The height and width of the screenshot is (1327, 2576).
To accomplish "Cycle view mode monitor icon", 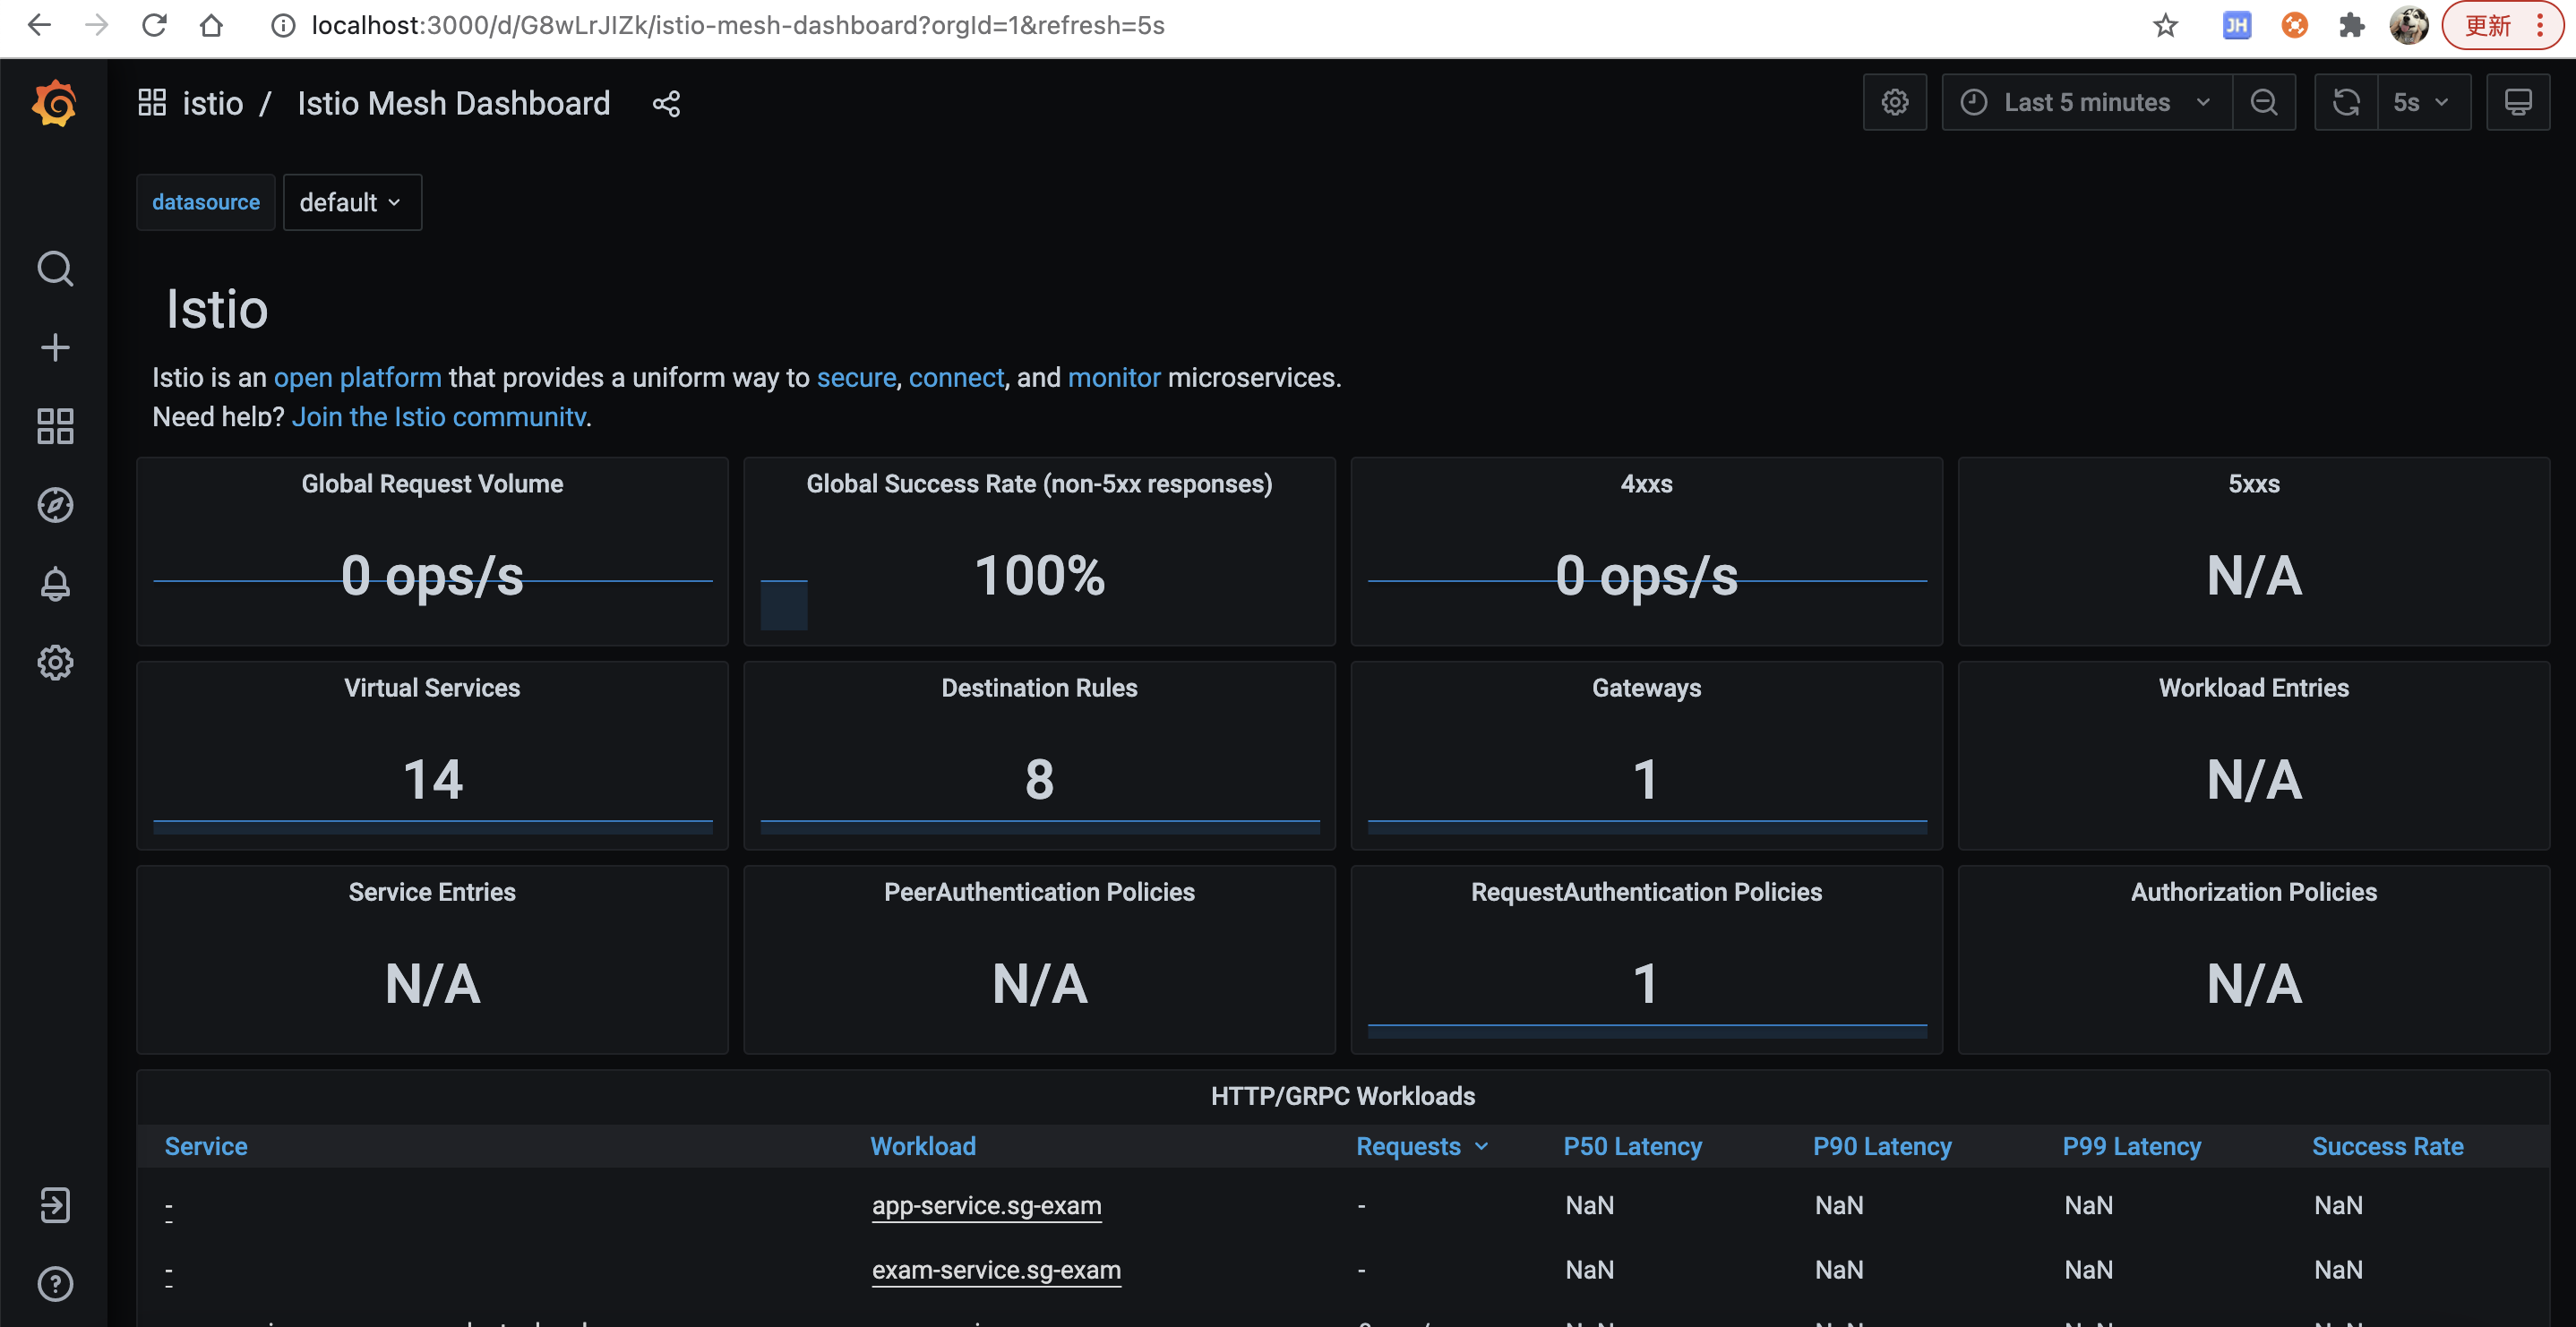I will pos(2518,102).
